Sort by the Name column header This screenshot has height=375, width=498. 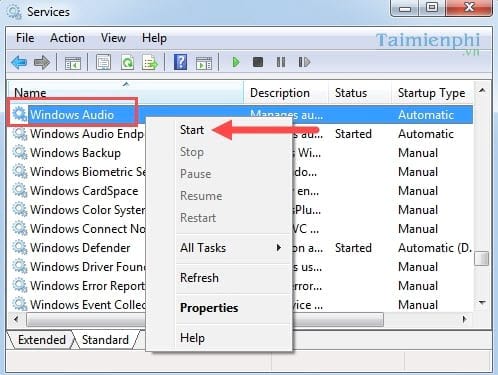tap(125, 92)
